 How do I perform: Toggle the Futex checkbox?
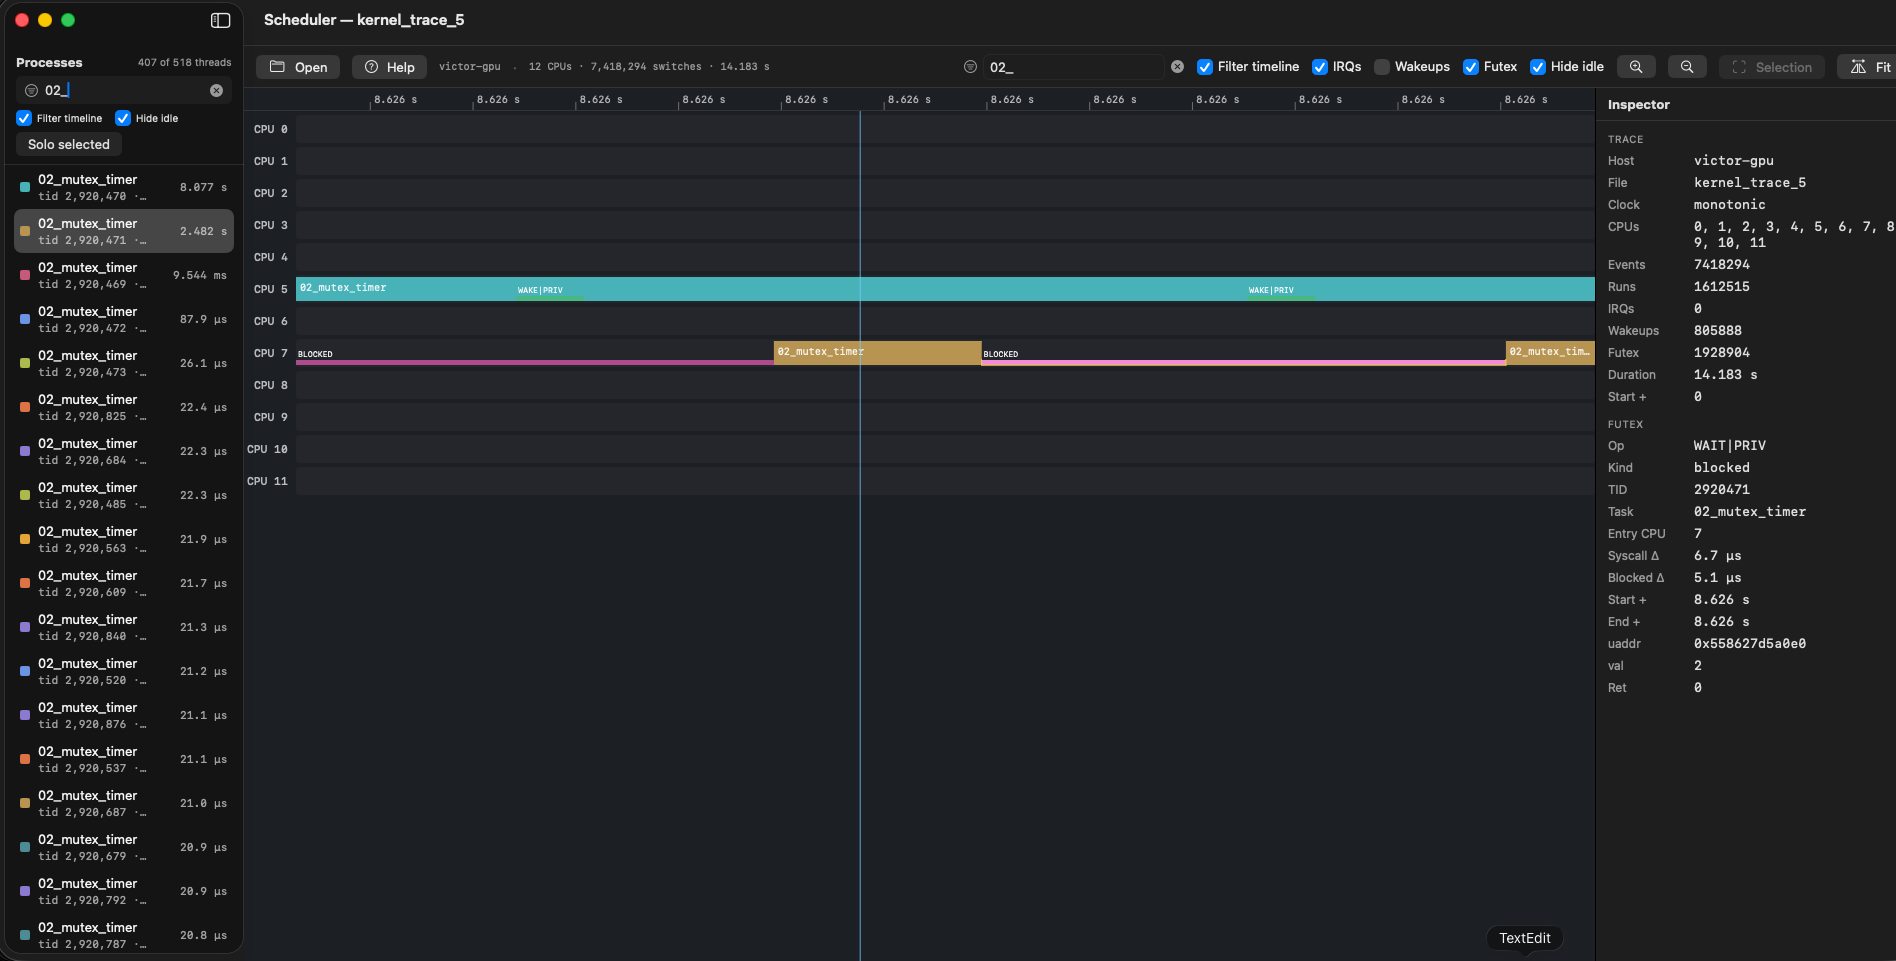coord(1471,67)
